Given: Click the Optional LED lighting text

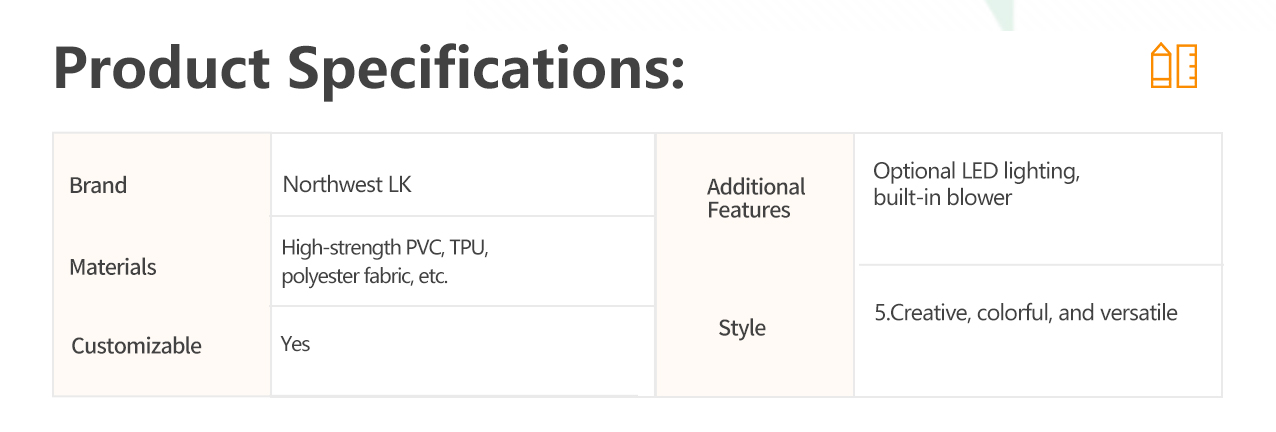Looking at the screenshot, I should pos(976,171).
